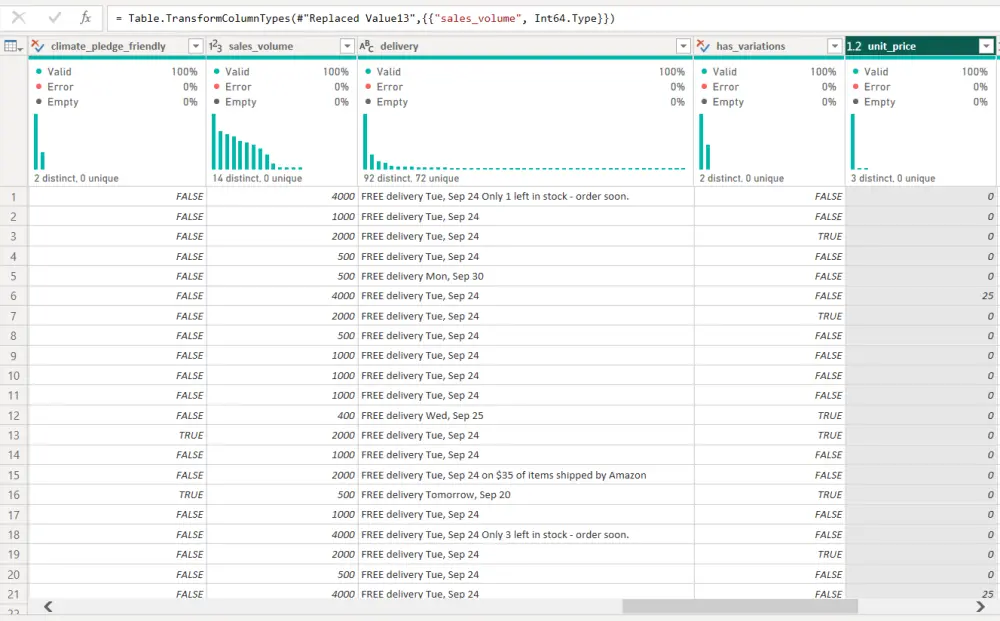Select row number 13

click(13, 435)
